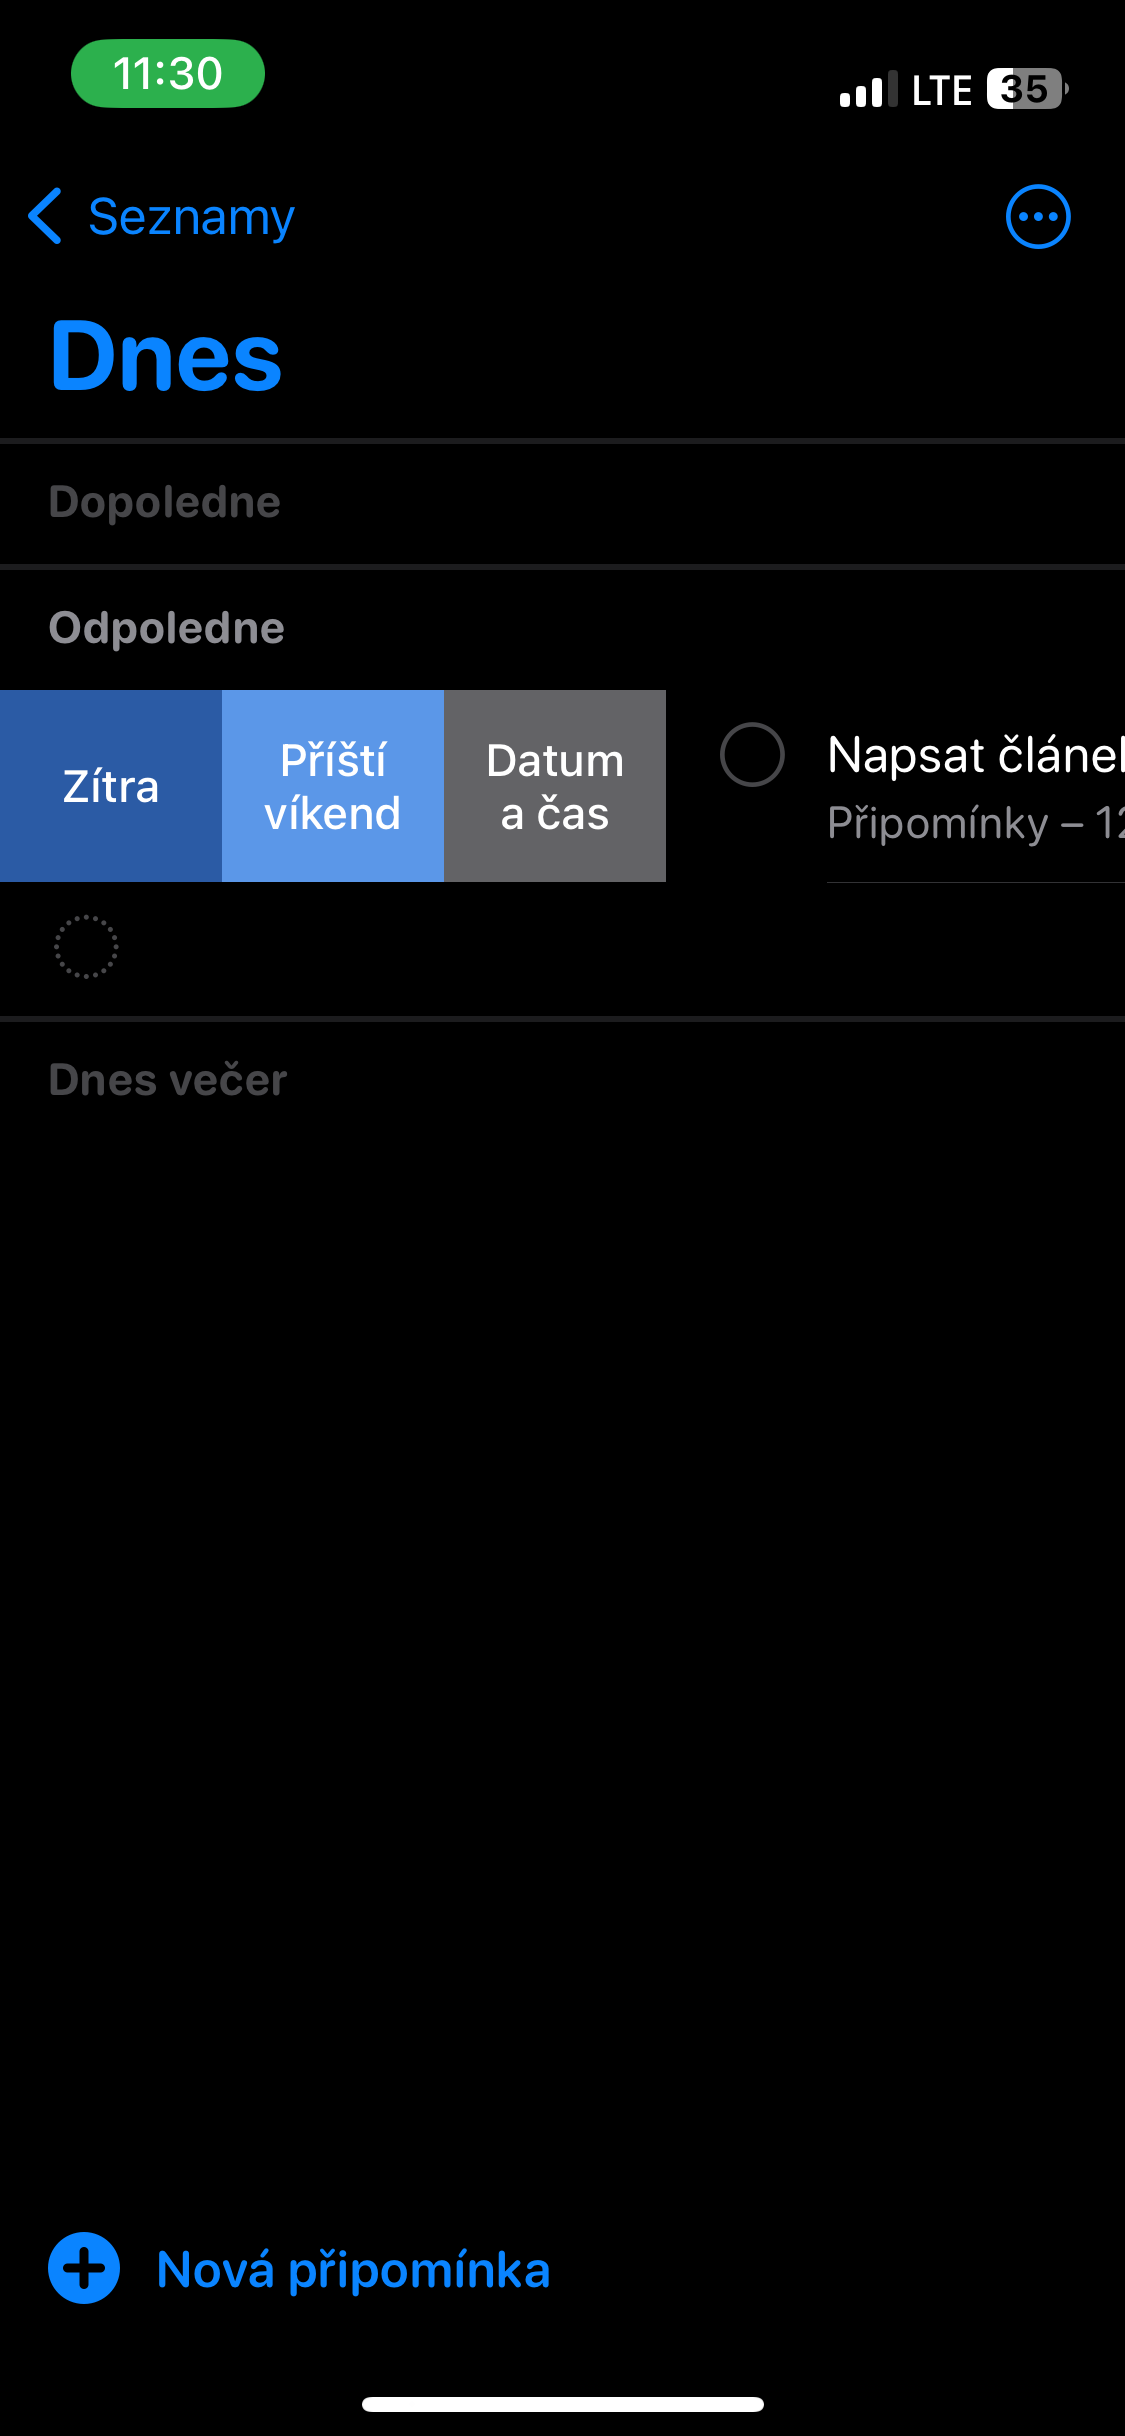Open the ellipsis more options menu
The width and height of the screenshot is (1125, 2436).
pyautogui.click(x=1037, y=216)
